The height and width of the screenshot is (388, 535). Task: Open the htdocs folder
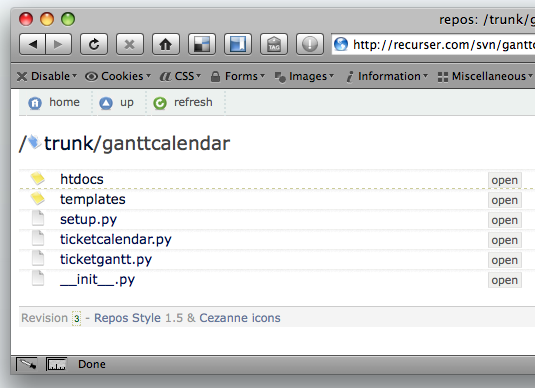coord(82,179)
